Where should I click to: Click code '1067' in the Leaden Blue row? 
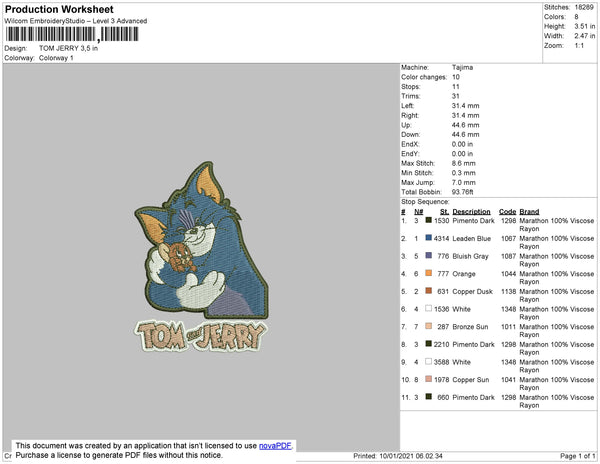tap(509, 238)
